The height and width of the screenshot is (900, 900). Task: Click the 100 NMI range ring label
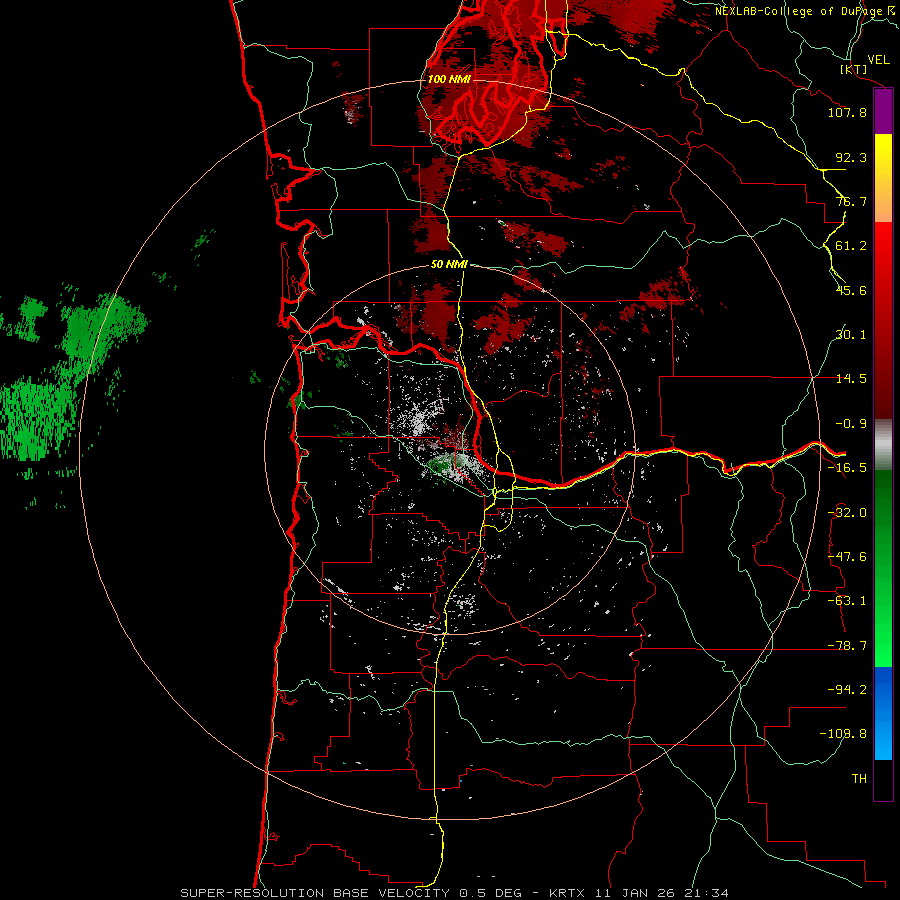click(x=449, y=79)
